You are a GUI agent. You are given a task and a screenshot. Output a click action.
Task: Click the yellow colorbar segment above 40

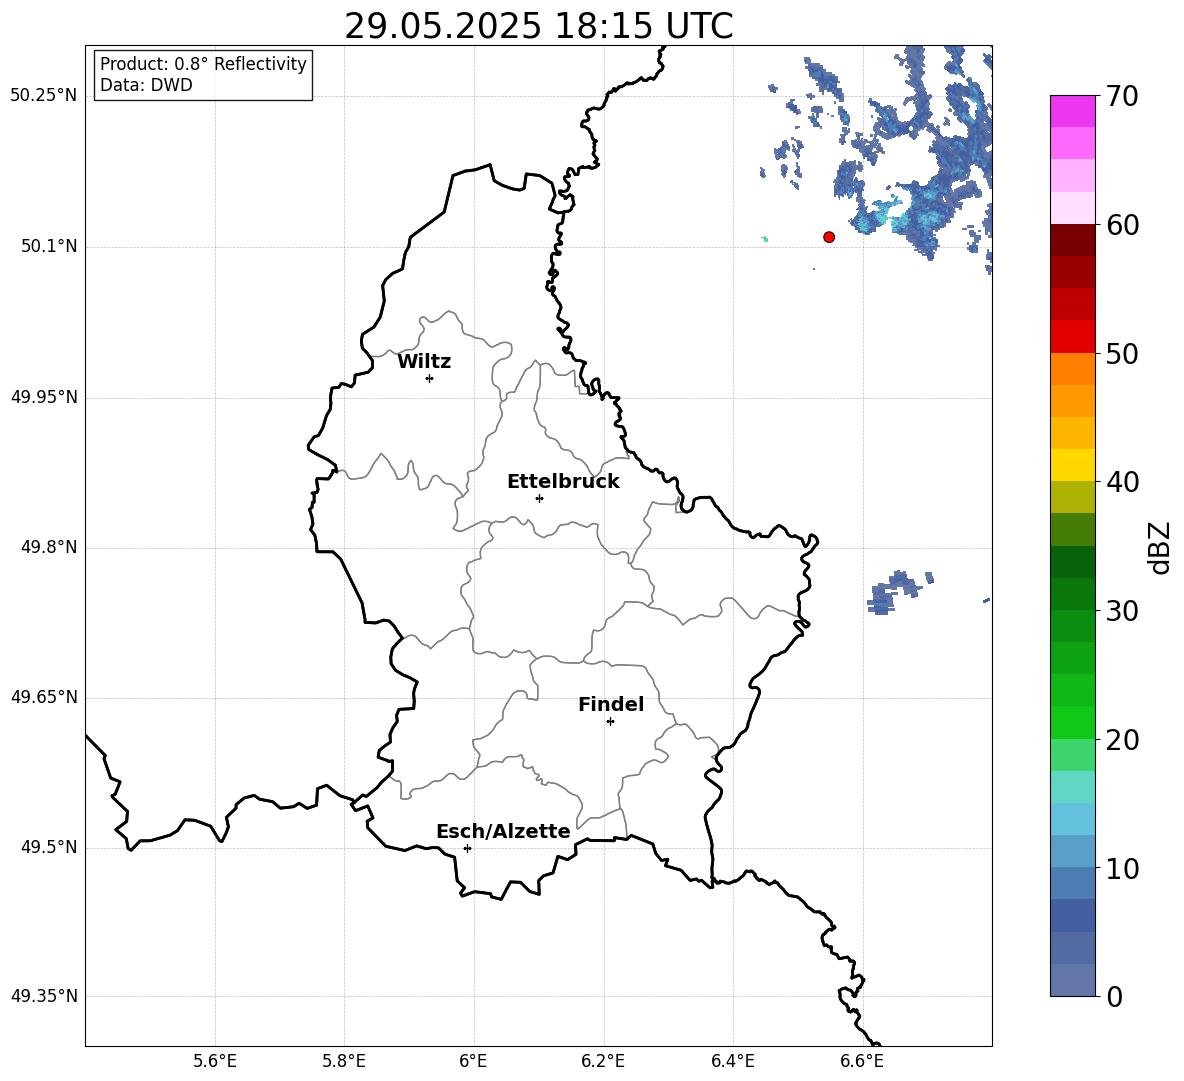pos(1073,465)
